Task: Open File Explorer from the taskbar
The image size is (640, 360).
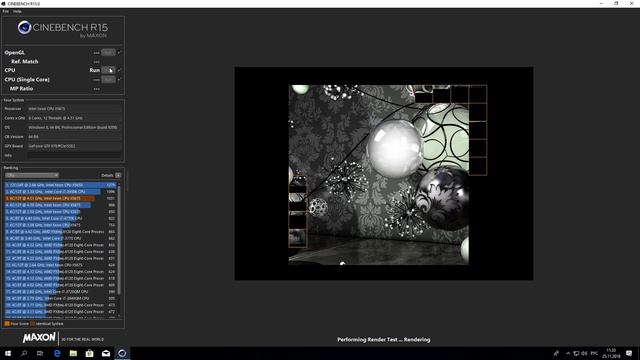Action: (73, 353)
